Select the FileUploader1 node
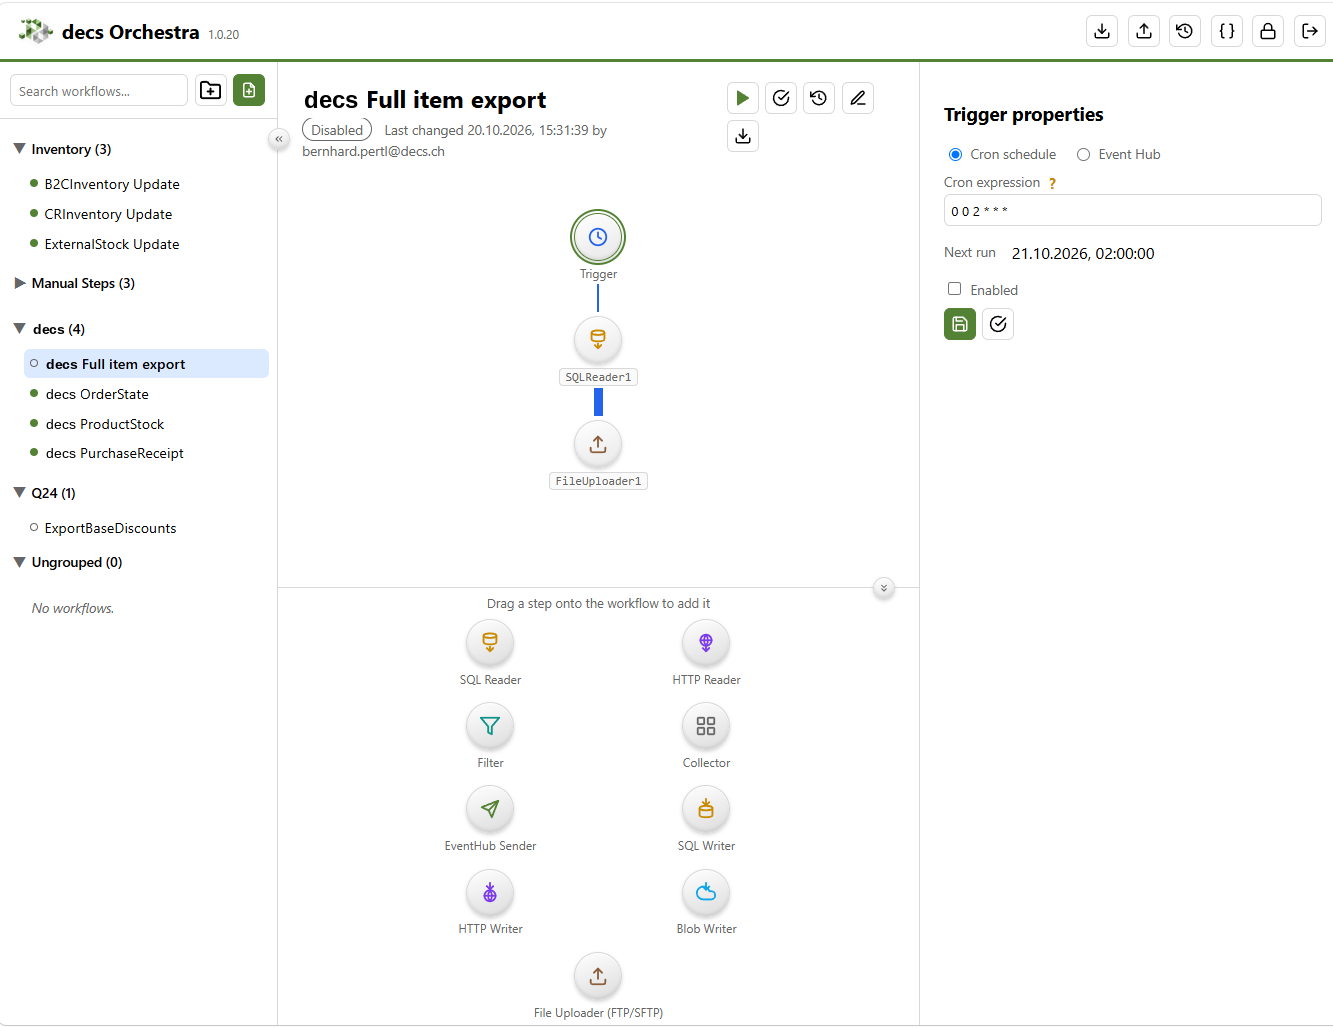 [598, 444]
